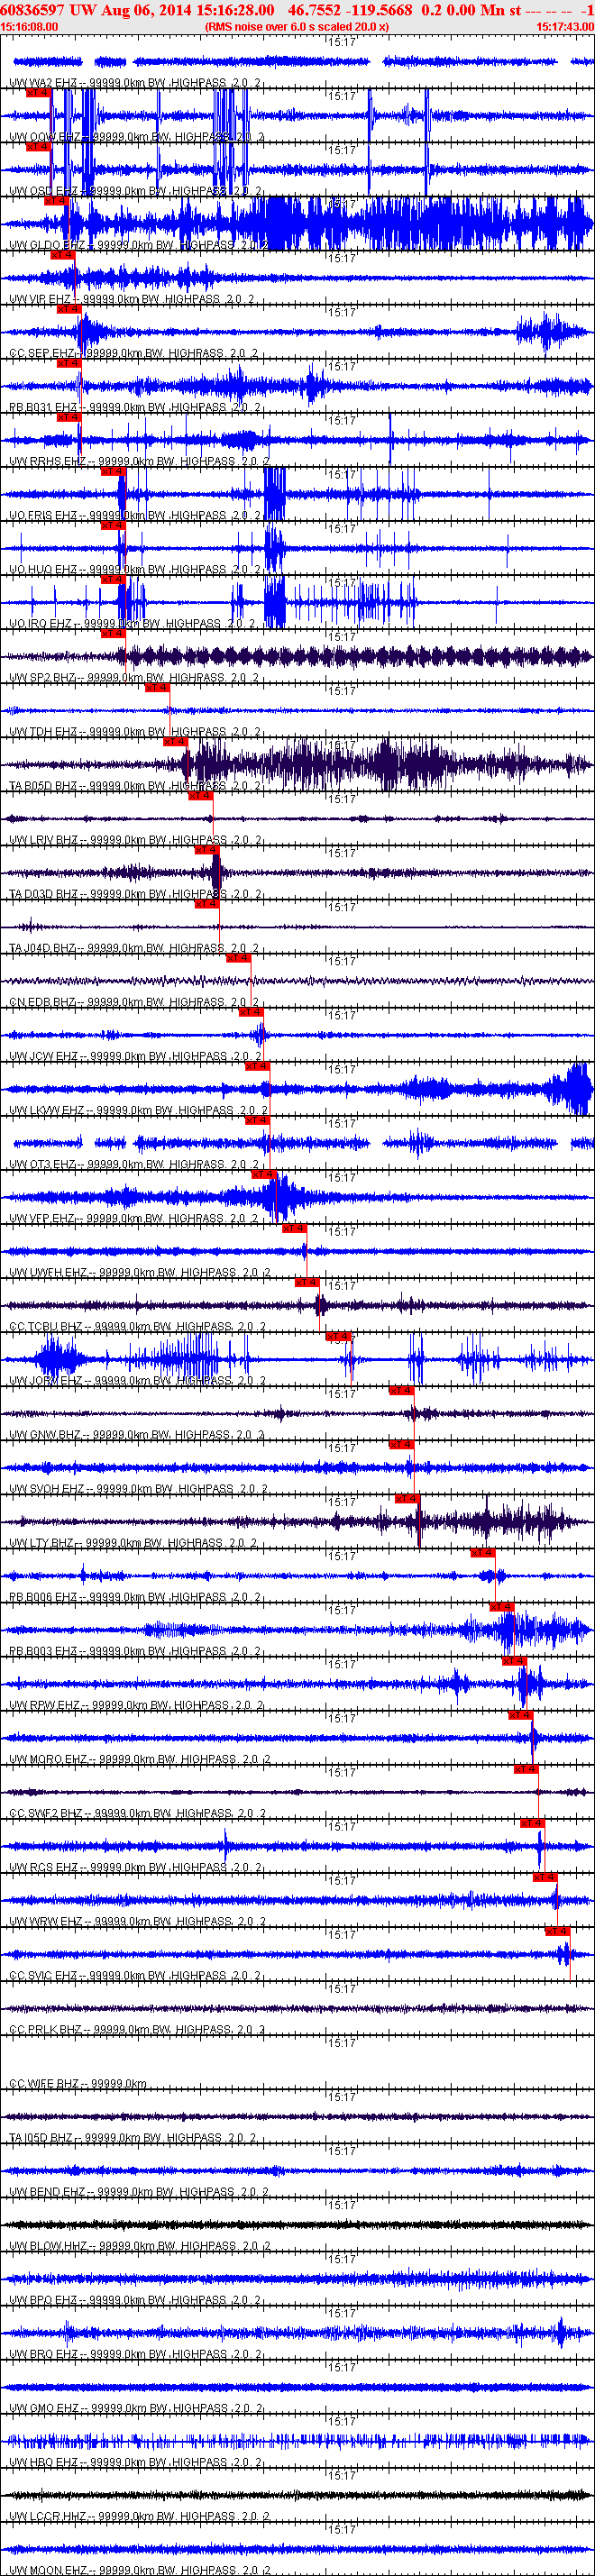Click the red pick marker on the UW JORV trace

tap(338, 1337)
